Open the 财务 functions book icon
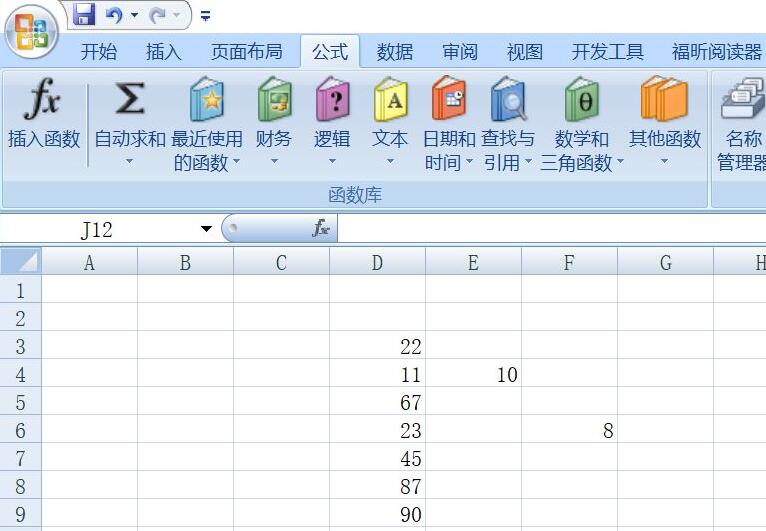This screenshot has height=531, width=766. click(x=275, y=99)
